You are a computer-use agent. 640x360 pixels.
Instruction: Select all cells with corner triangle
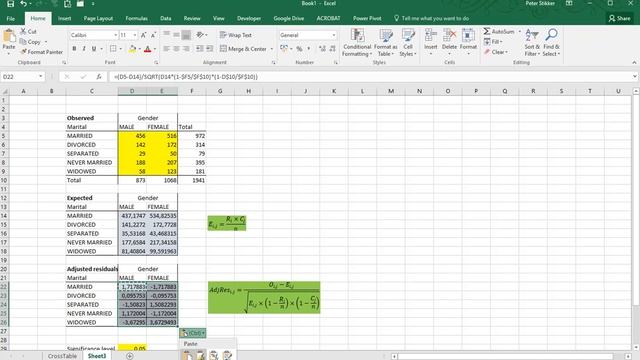[4, 91]
